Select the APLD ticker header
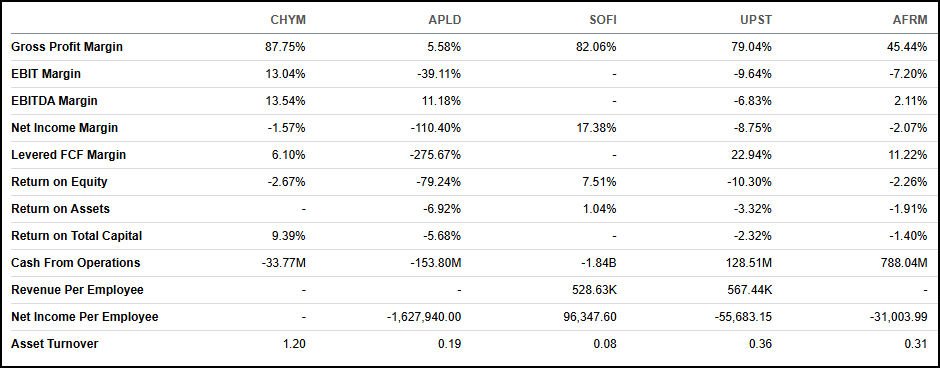The image size is (940, 368). (444, 20)
